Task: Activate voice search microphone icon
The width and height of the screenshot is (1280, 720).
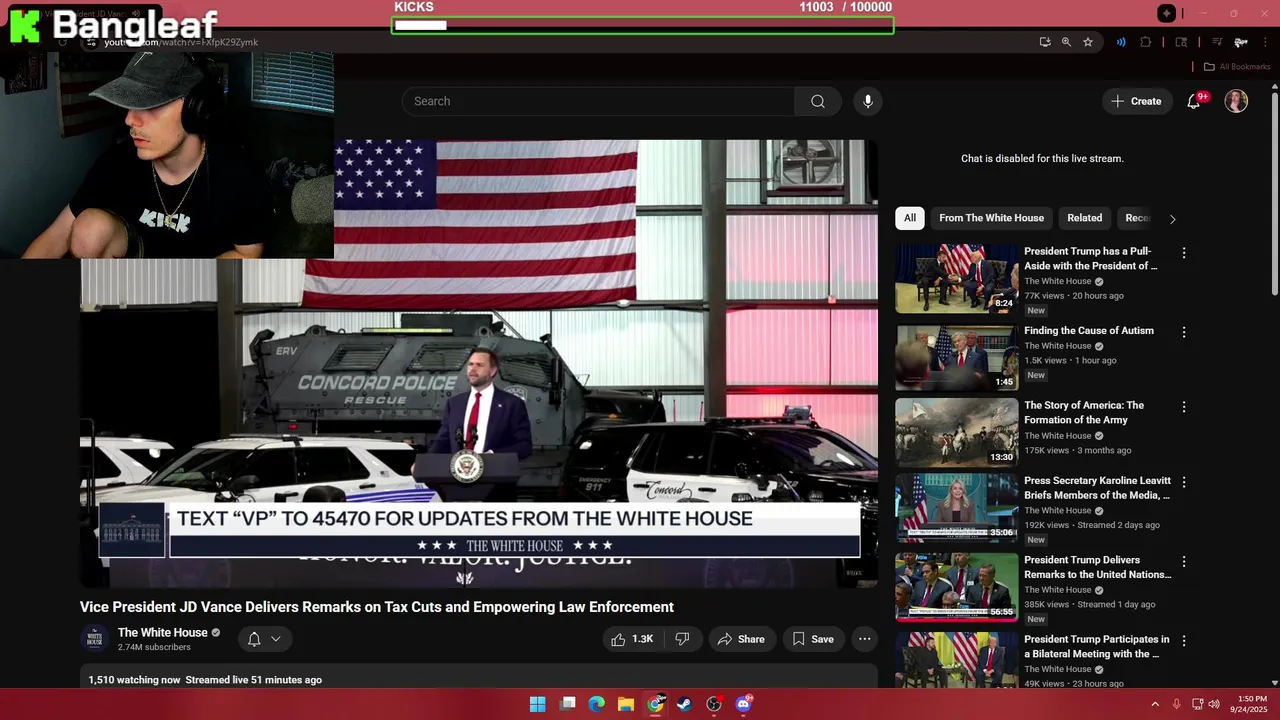Action: (x=868, y=101)
